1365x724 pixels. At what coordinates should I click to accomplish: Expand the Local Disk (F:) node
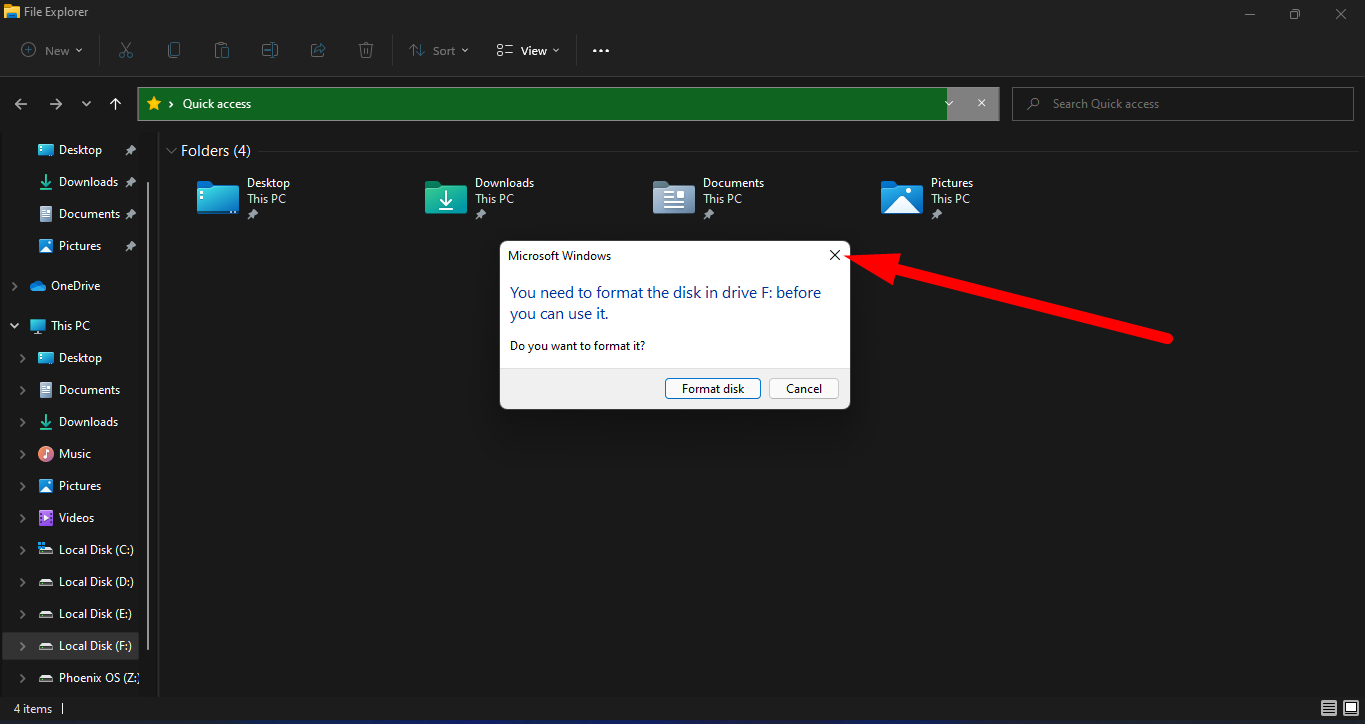coord(23,646)
